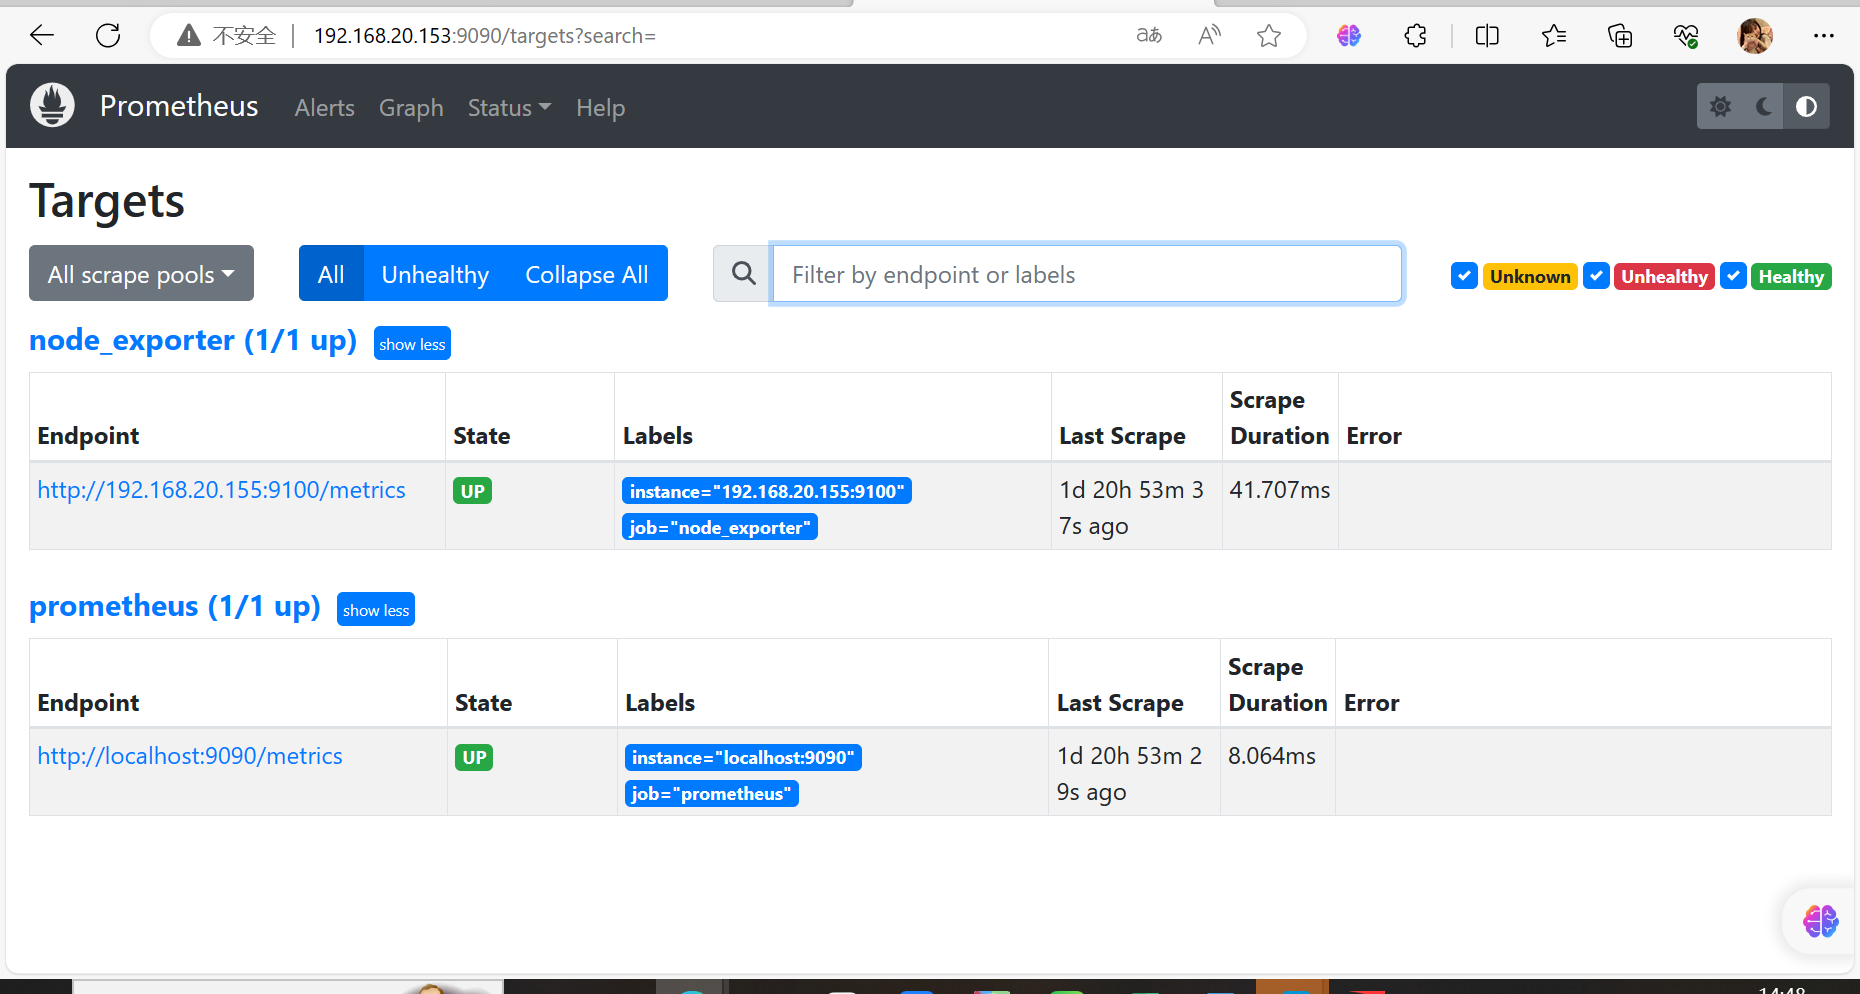This screenshot has height=994, width=1860.
Task: Open prometheus (1/1 up) heading link
Action: coord(175,607)
